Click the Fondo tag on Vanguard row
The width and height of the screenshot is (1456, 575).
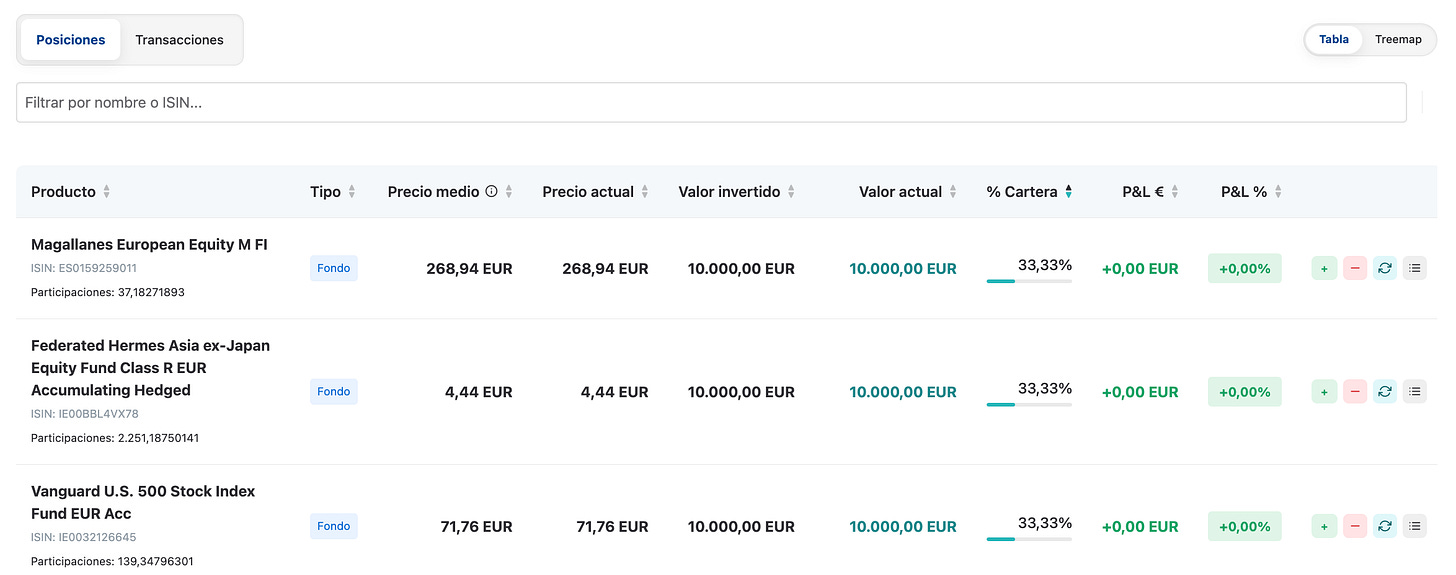click(x=334, y=526)
